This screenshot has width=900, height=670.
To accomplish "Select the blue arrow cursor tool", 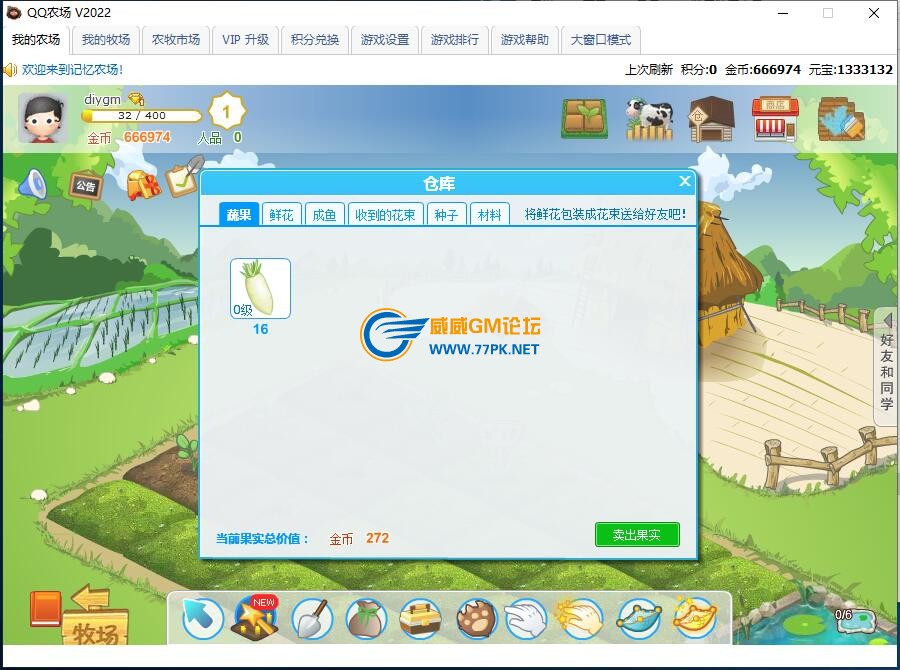I will 202,618.
